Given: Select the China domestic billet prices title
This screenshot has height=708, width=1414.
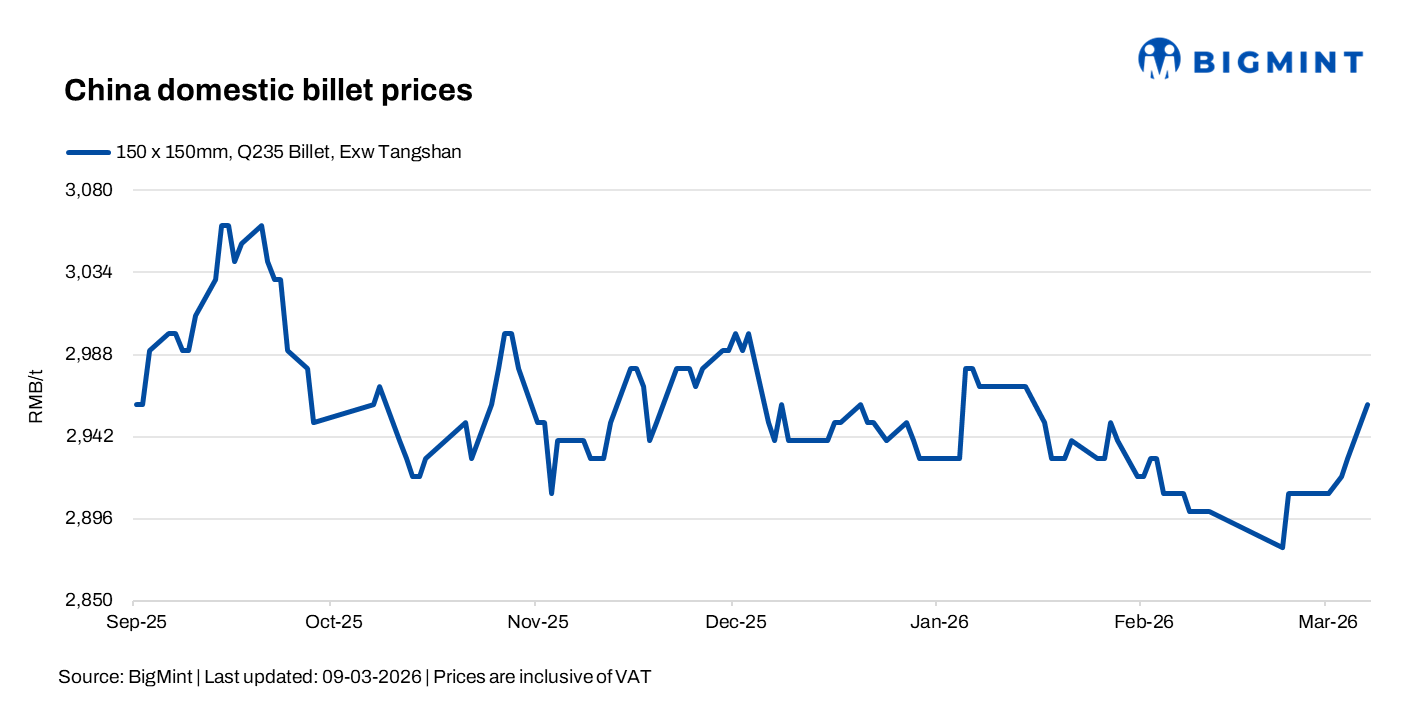Looking at the screenshot, I should pos(268,90).
